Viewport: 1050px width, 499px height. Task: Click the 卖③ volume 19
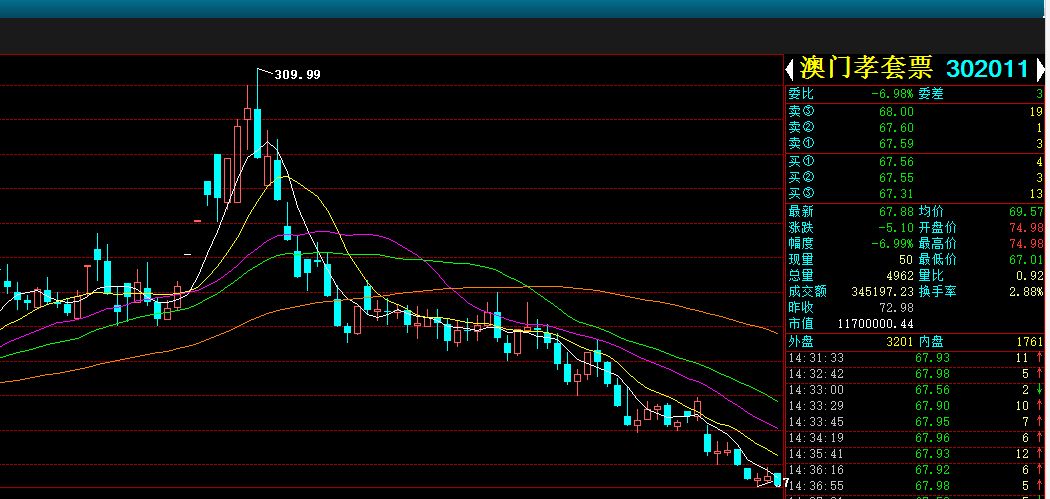1037,112
